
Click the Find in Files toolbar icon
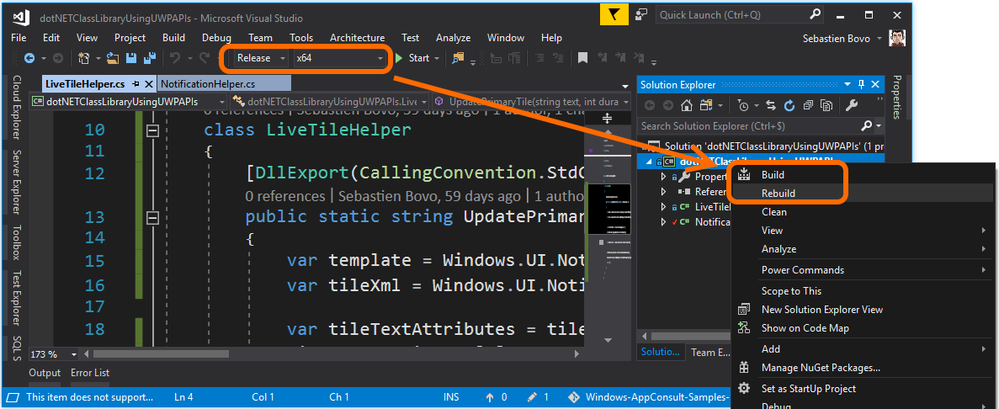[x=458, y=58]
